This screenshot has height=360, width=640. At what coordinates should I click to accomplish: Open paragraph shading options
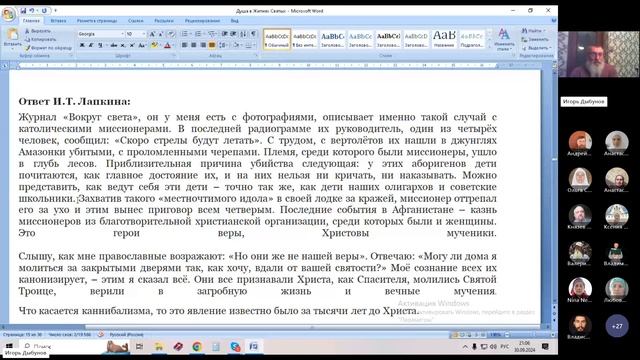click(x=237, y=45)
